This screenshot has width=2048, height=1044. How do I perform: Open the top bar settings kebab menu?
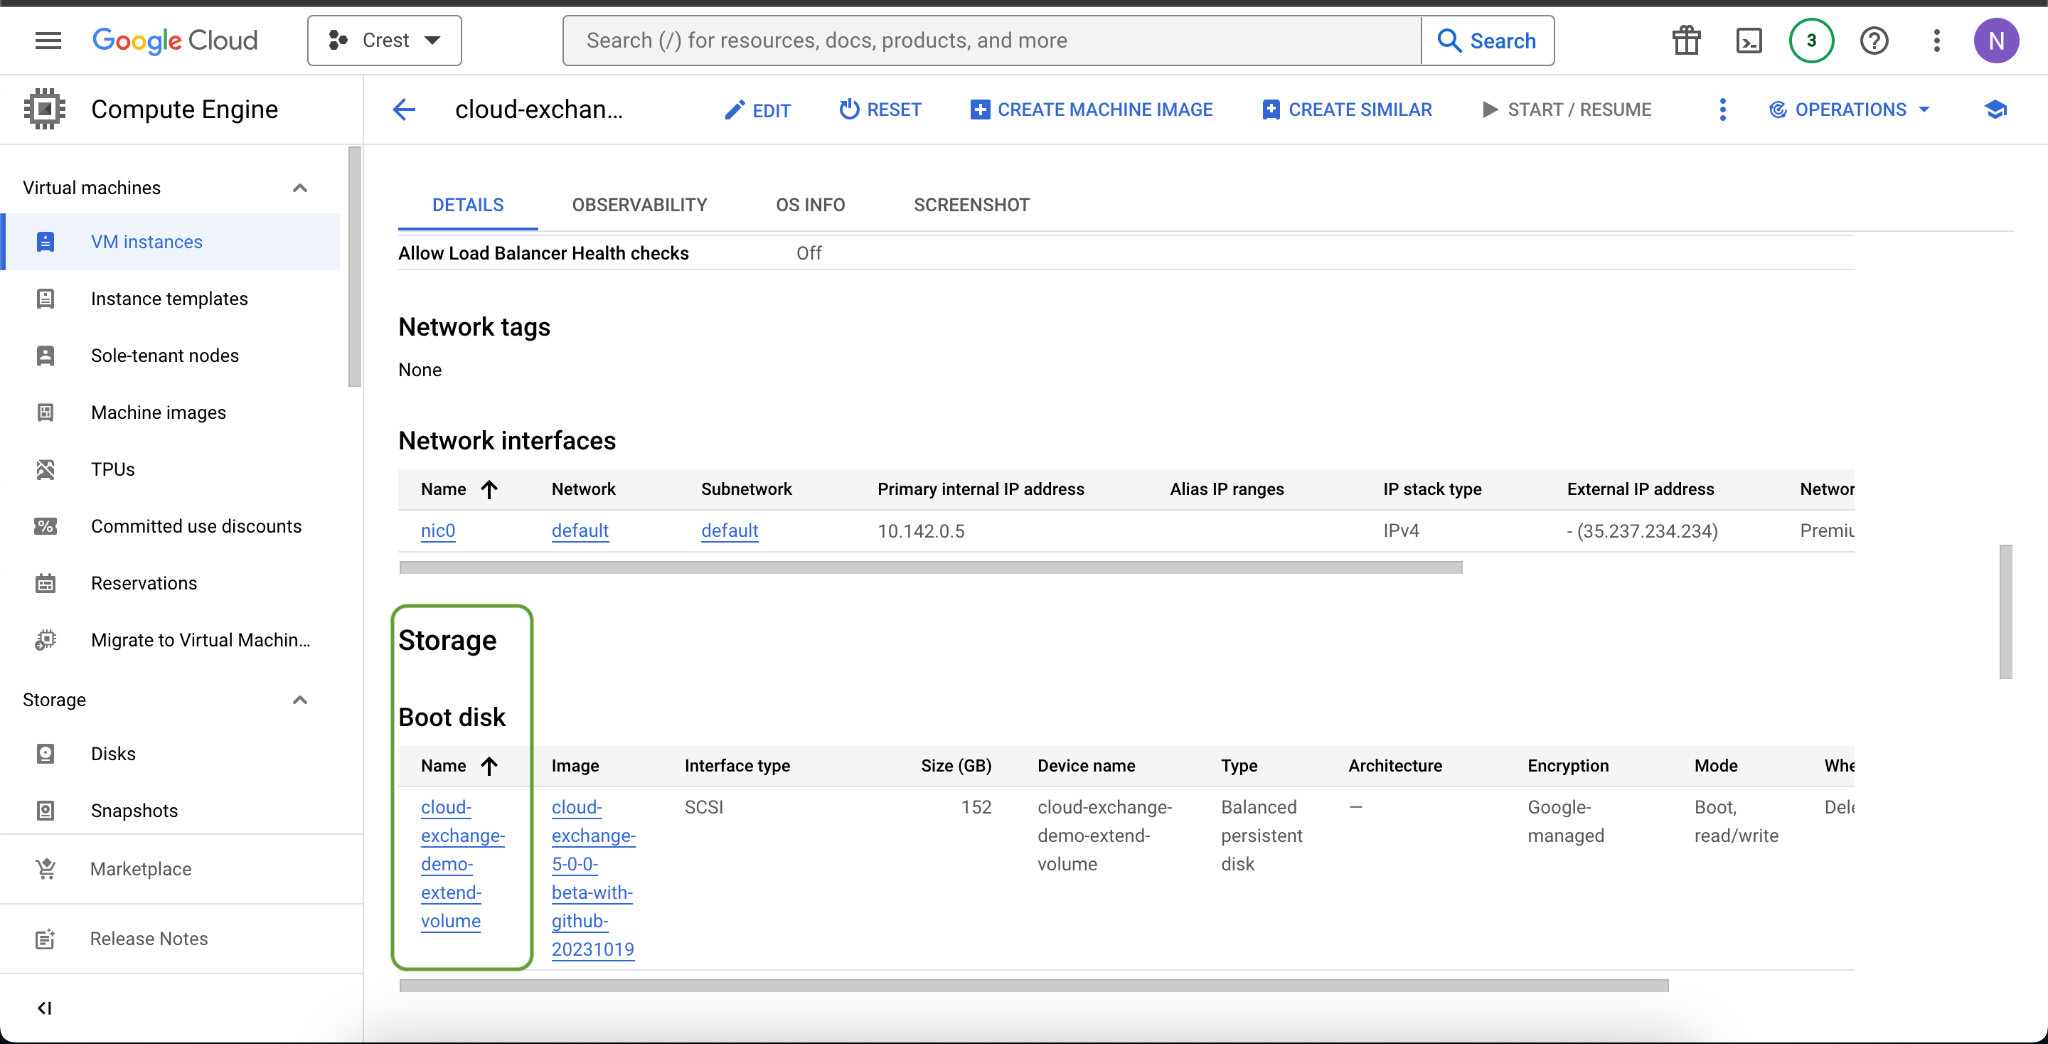click(x=1937, y=41)
